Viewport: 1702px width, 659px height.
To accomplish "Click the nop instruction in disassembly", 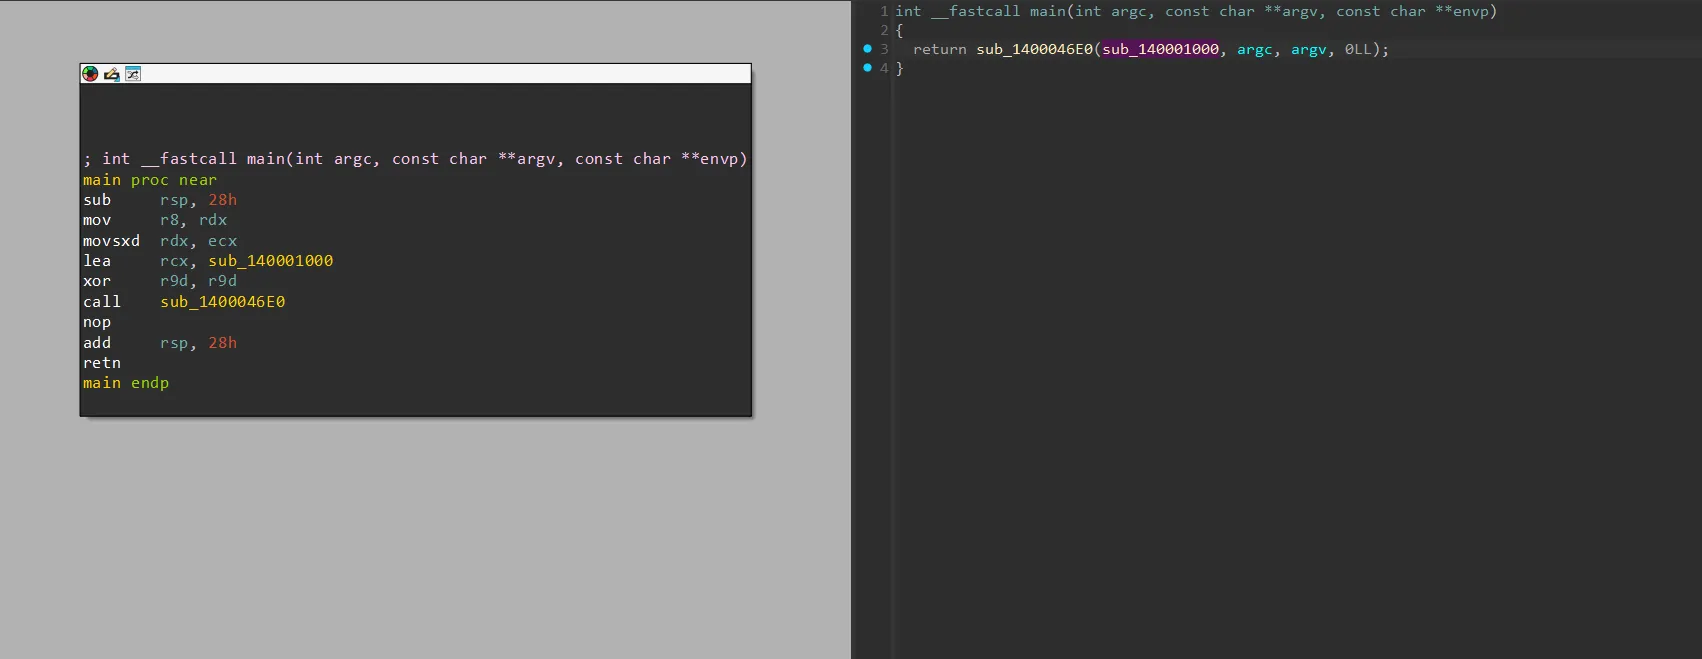I will tap(97, 322).
